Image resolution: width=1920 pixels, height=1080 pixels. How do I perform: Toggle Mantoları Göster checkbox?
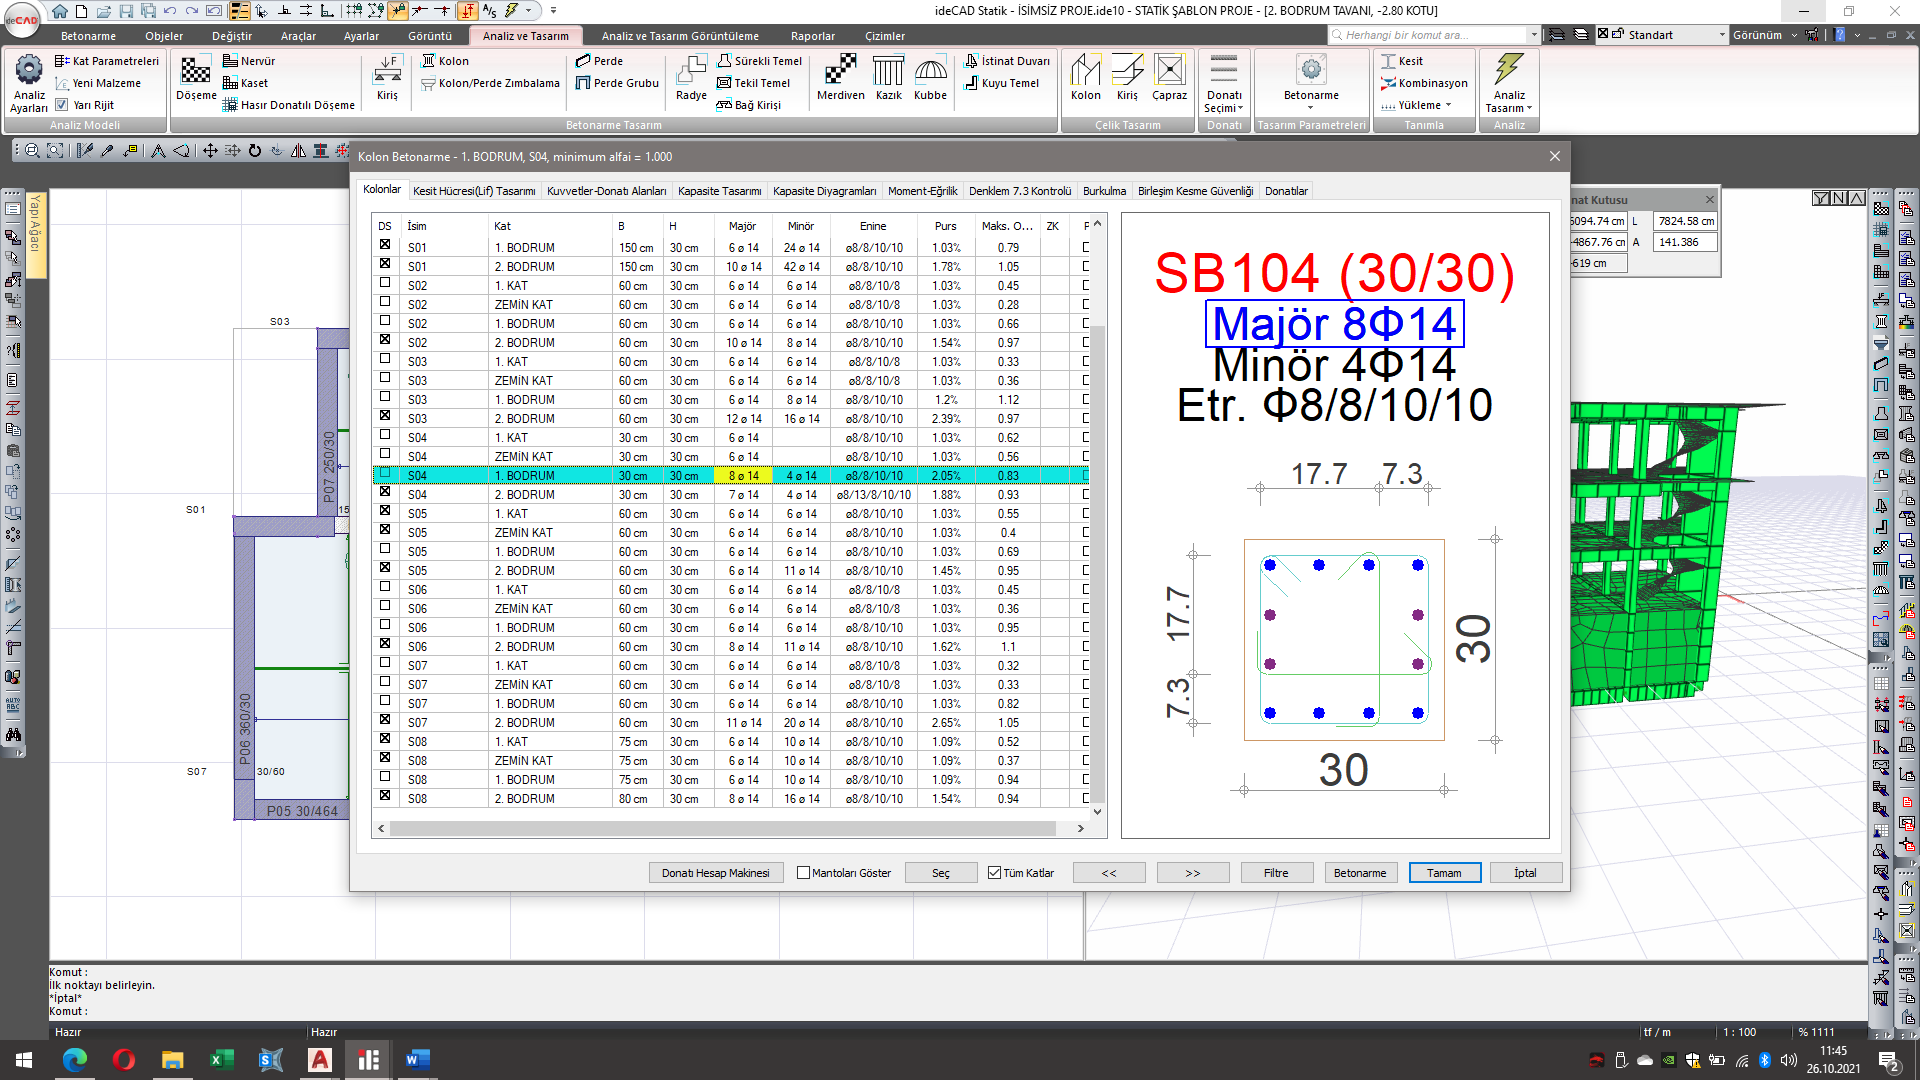803,873
